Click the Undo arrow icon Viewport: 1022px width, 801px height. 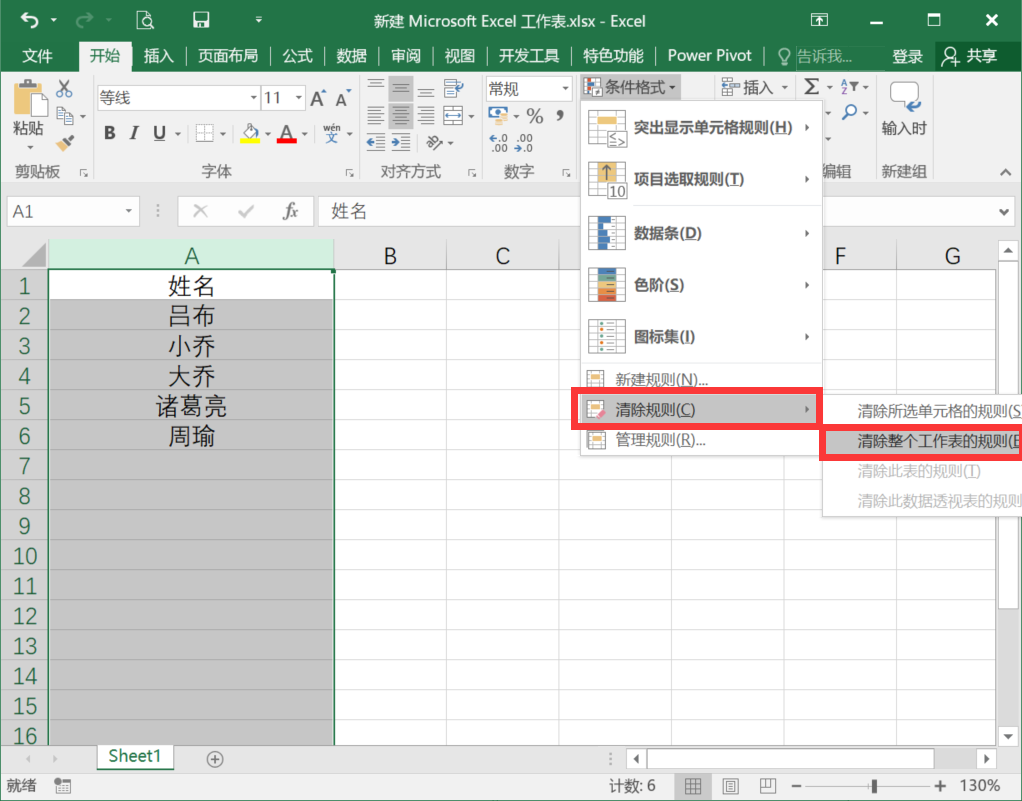pos(29,20)
